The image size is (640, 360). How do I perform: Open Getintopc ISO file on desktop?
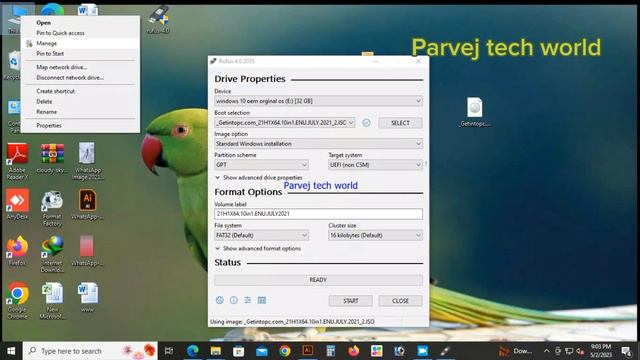pos(475,112)
